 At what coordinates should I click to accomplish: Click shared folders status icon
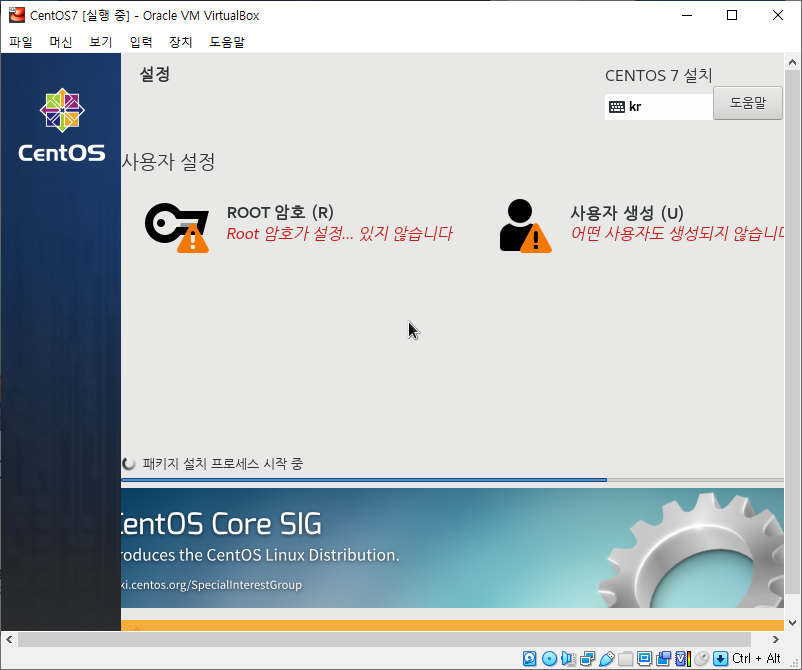coord(625,658)
